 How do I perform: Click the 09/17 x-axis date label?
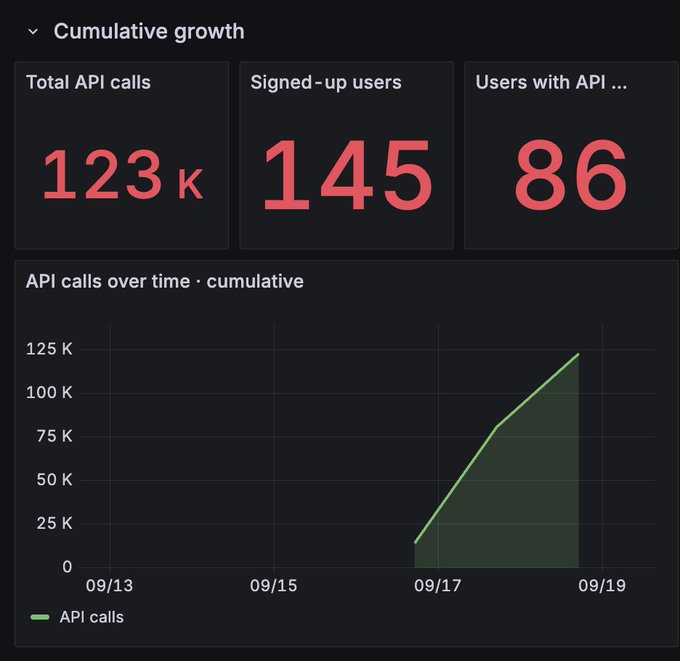pos(438,586)
